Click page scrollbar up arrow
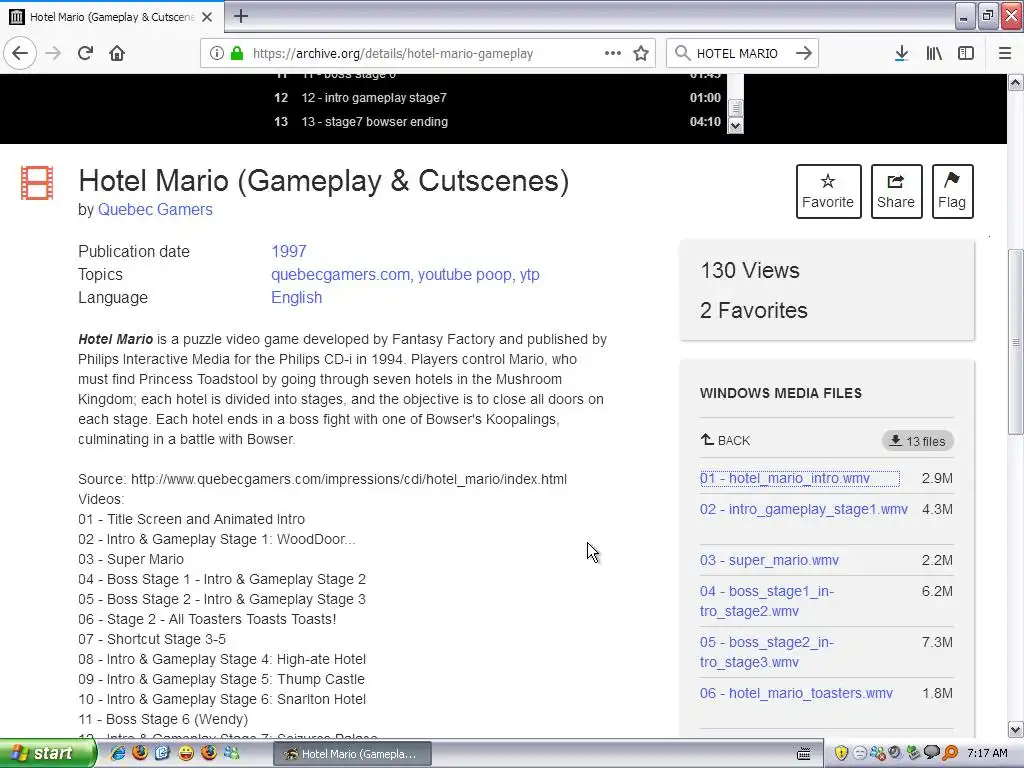1024x768 pixels. [1016, 82]
